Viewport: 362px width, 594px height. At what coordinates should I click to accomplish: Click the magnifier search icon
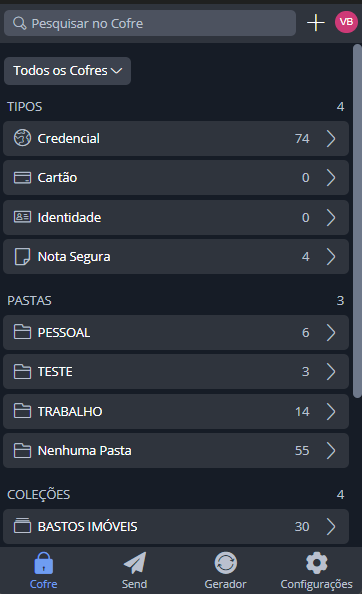(x=19, y=23)
